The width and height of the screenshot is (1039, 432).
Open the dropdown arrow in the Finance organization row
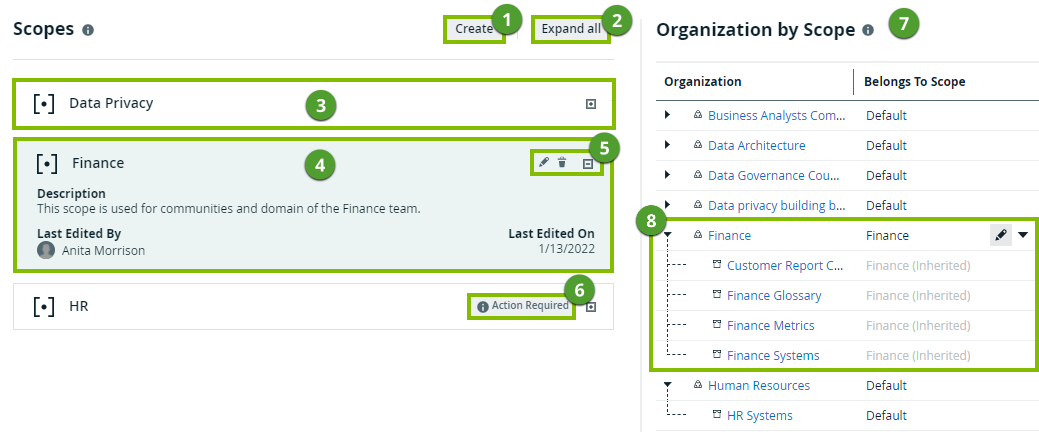click(x=1022, y=235)
